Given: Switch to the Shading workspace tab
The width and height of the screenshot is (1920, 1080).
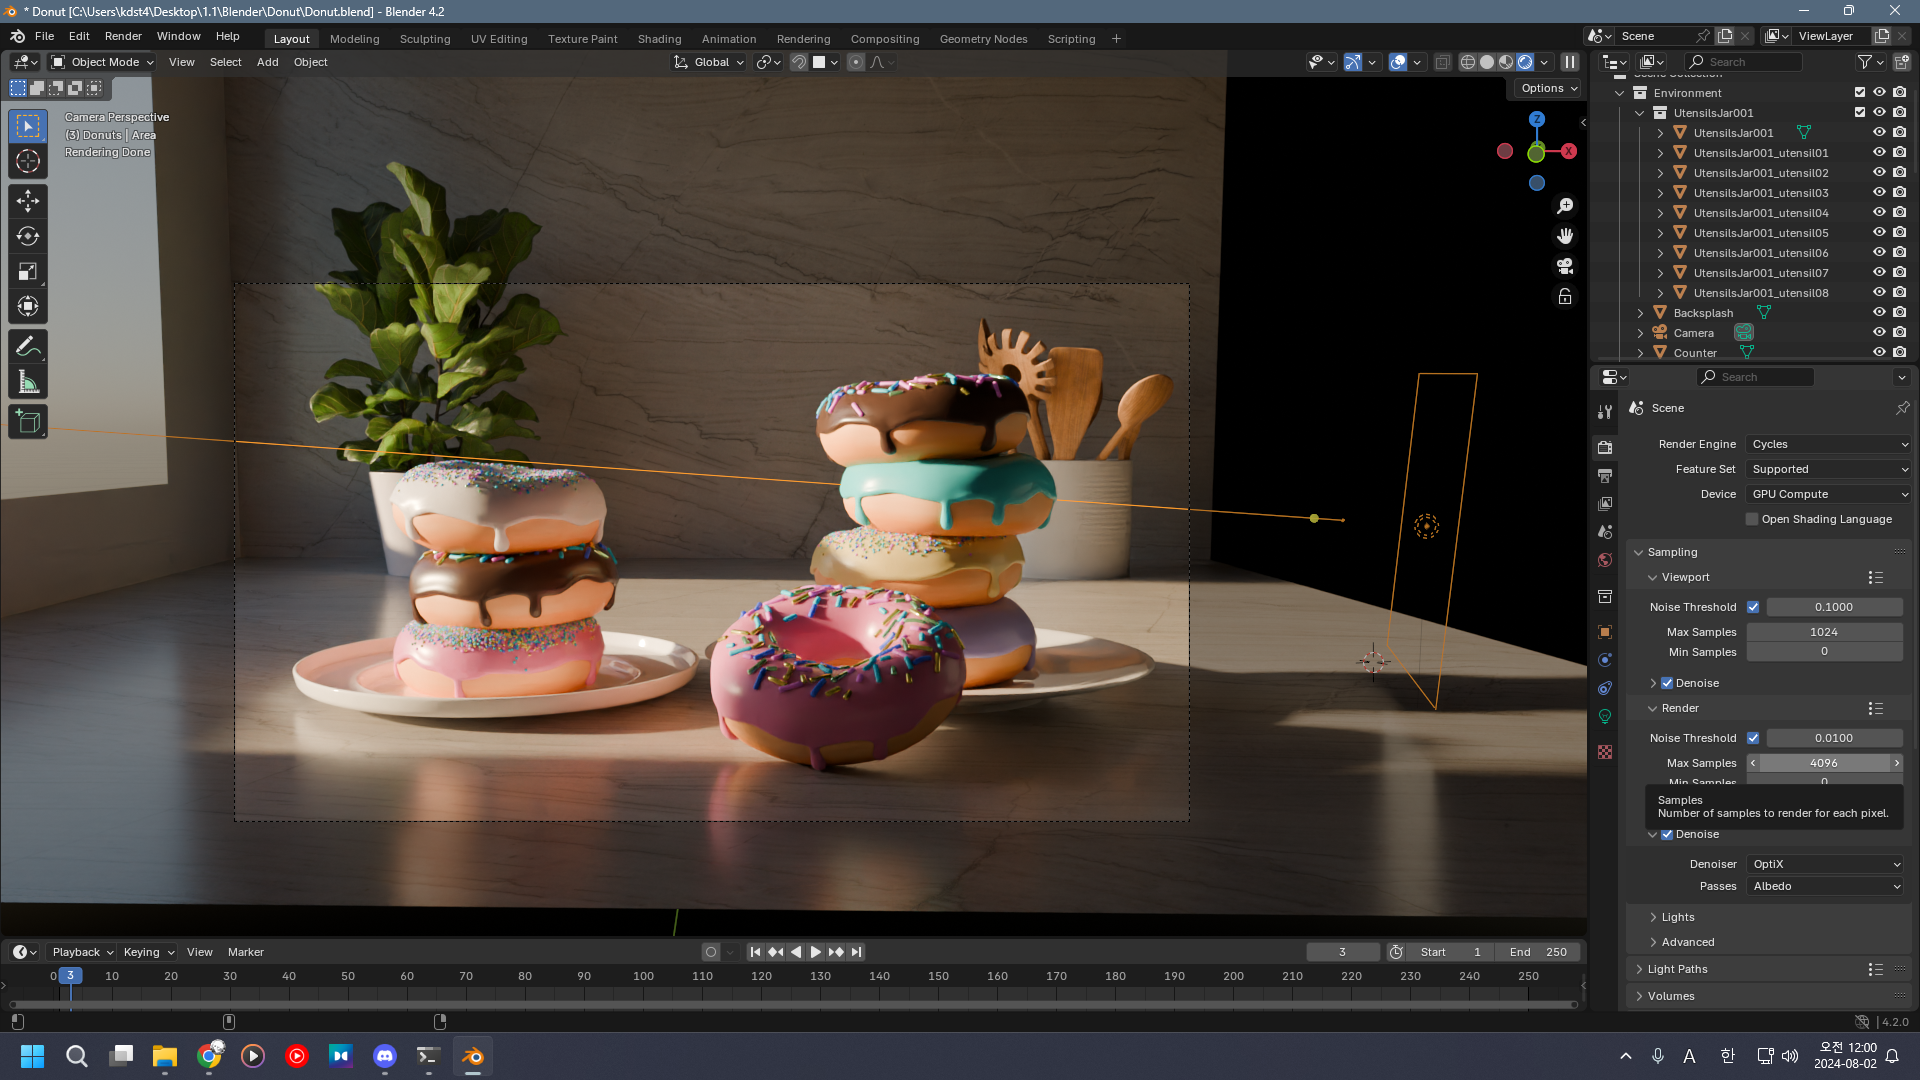Looking at the screenshot, I should point(659,39).
